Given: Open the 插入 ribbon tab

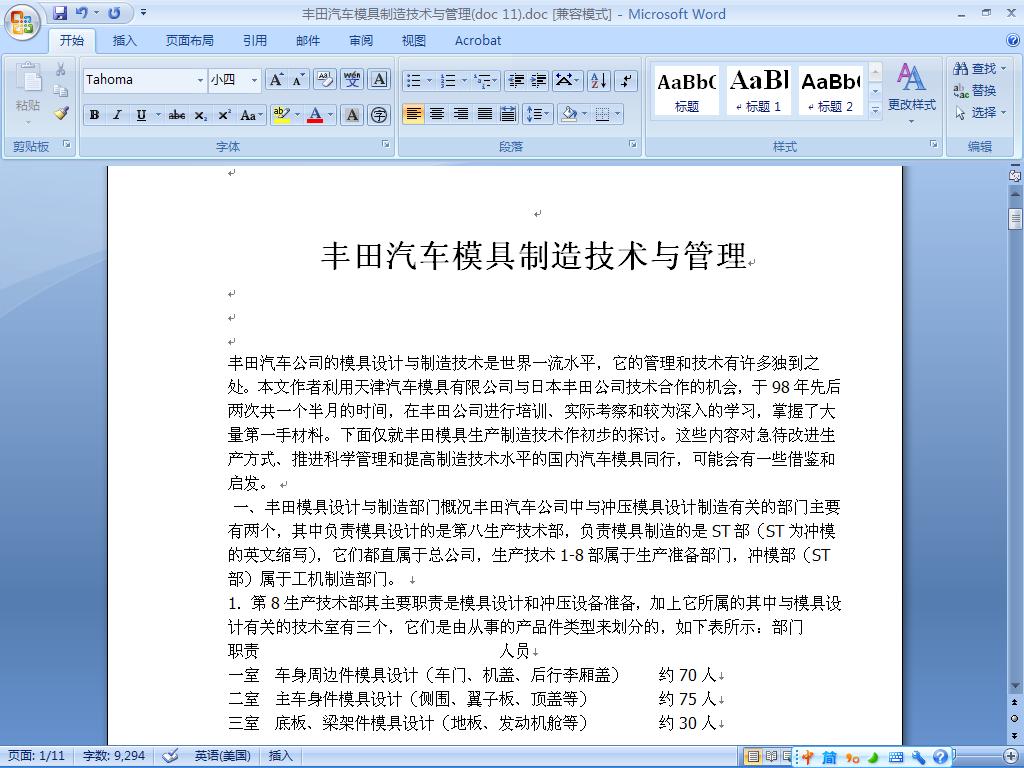Looking at the screenshot, I should click(124, 40).
